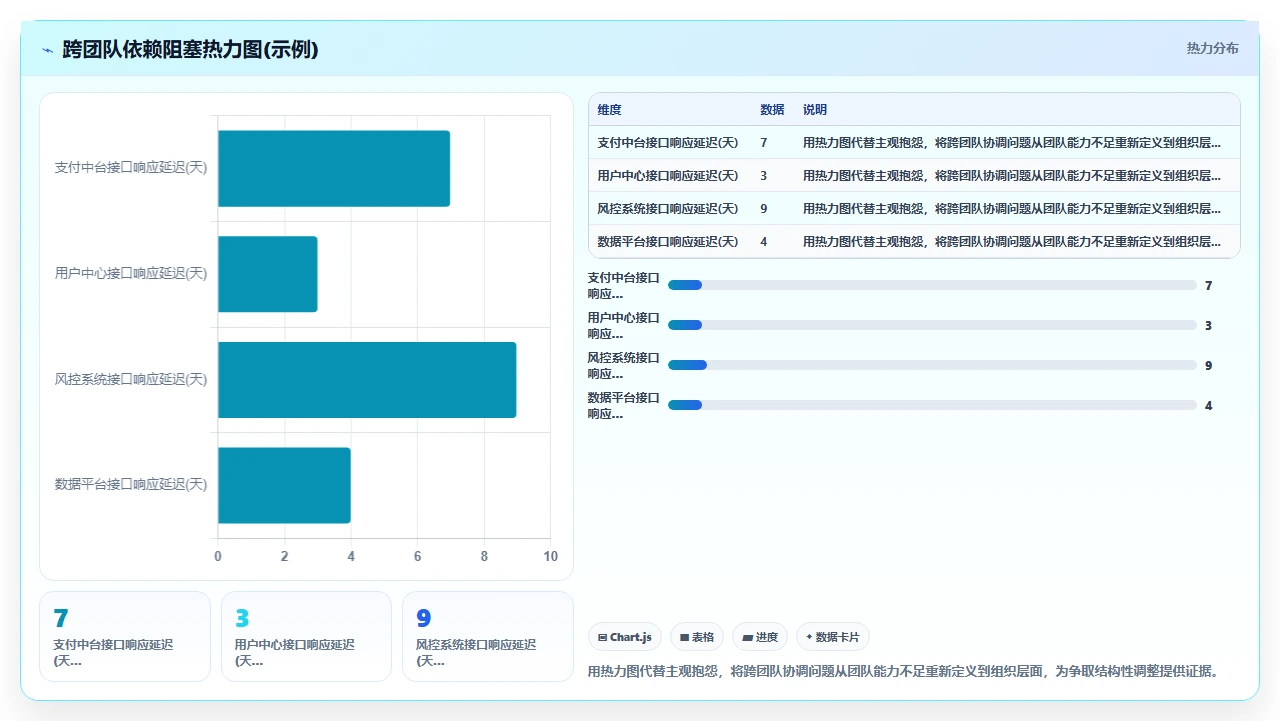
Task: Click the chart y-axis label 用户中心接口响应延迟(天)
Action: point(131,274)
